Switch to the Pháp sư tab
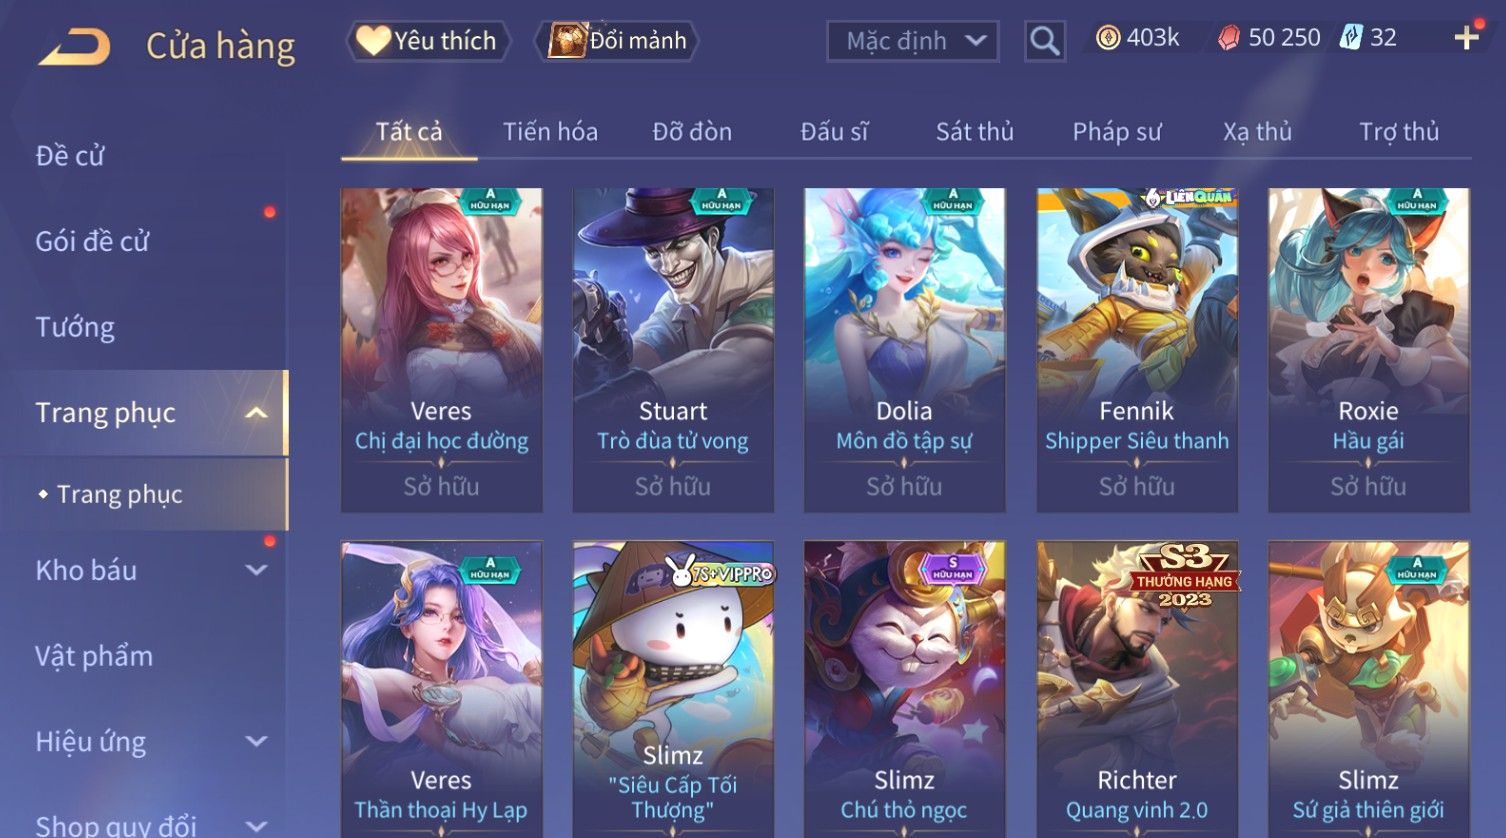This screenshot has width=1506, height=838. point(1117,132)
